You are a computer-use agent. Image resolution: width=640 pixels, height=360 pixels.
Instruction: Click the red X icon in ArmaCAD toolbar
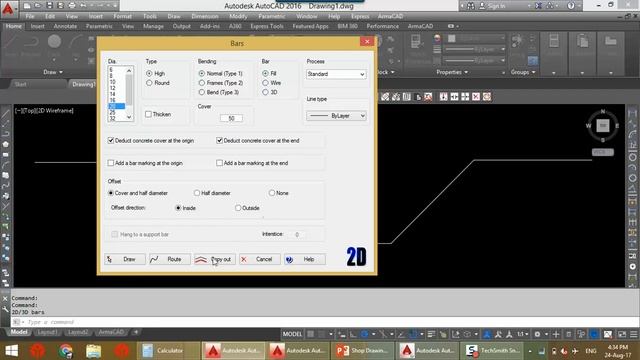(x=476, y=97)
